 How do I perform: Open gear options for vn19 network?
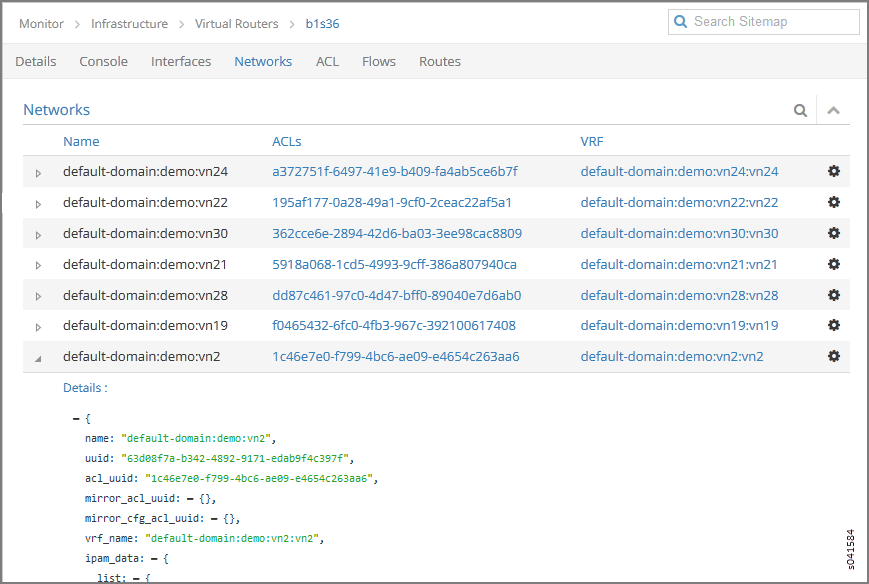833,325
